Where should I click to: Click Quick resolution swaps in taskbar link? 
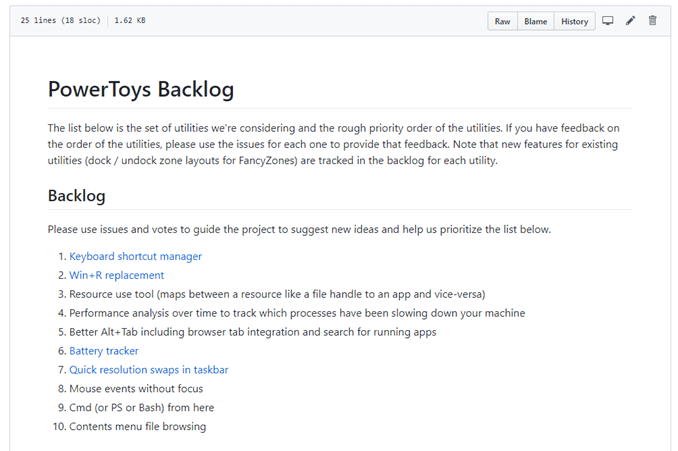point(148,370)
